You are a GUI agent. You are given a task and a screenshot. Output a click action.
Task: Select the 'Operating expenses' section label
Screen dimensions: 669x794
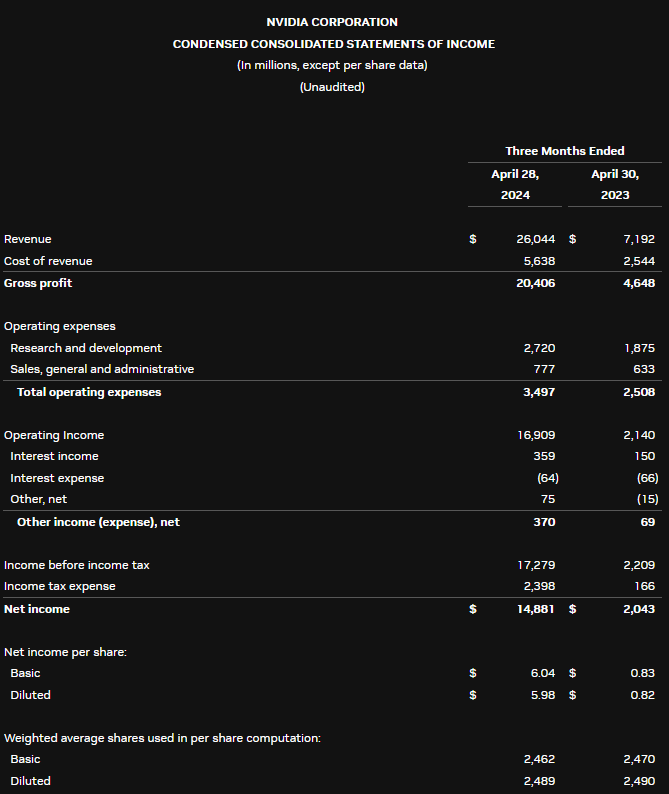(60, 326)
